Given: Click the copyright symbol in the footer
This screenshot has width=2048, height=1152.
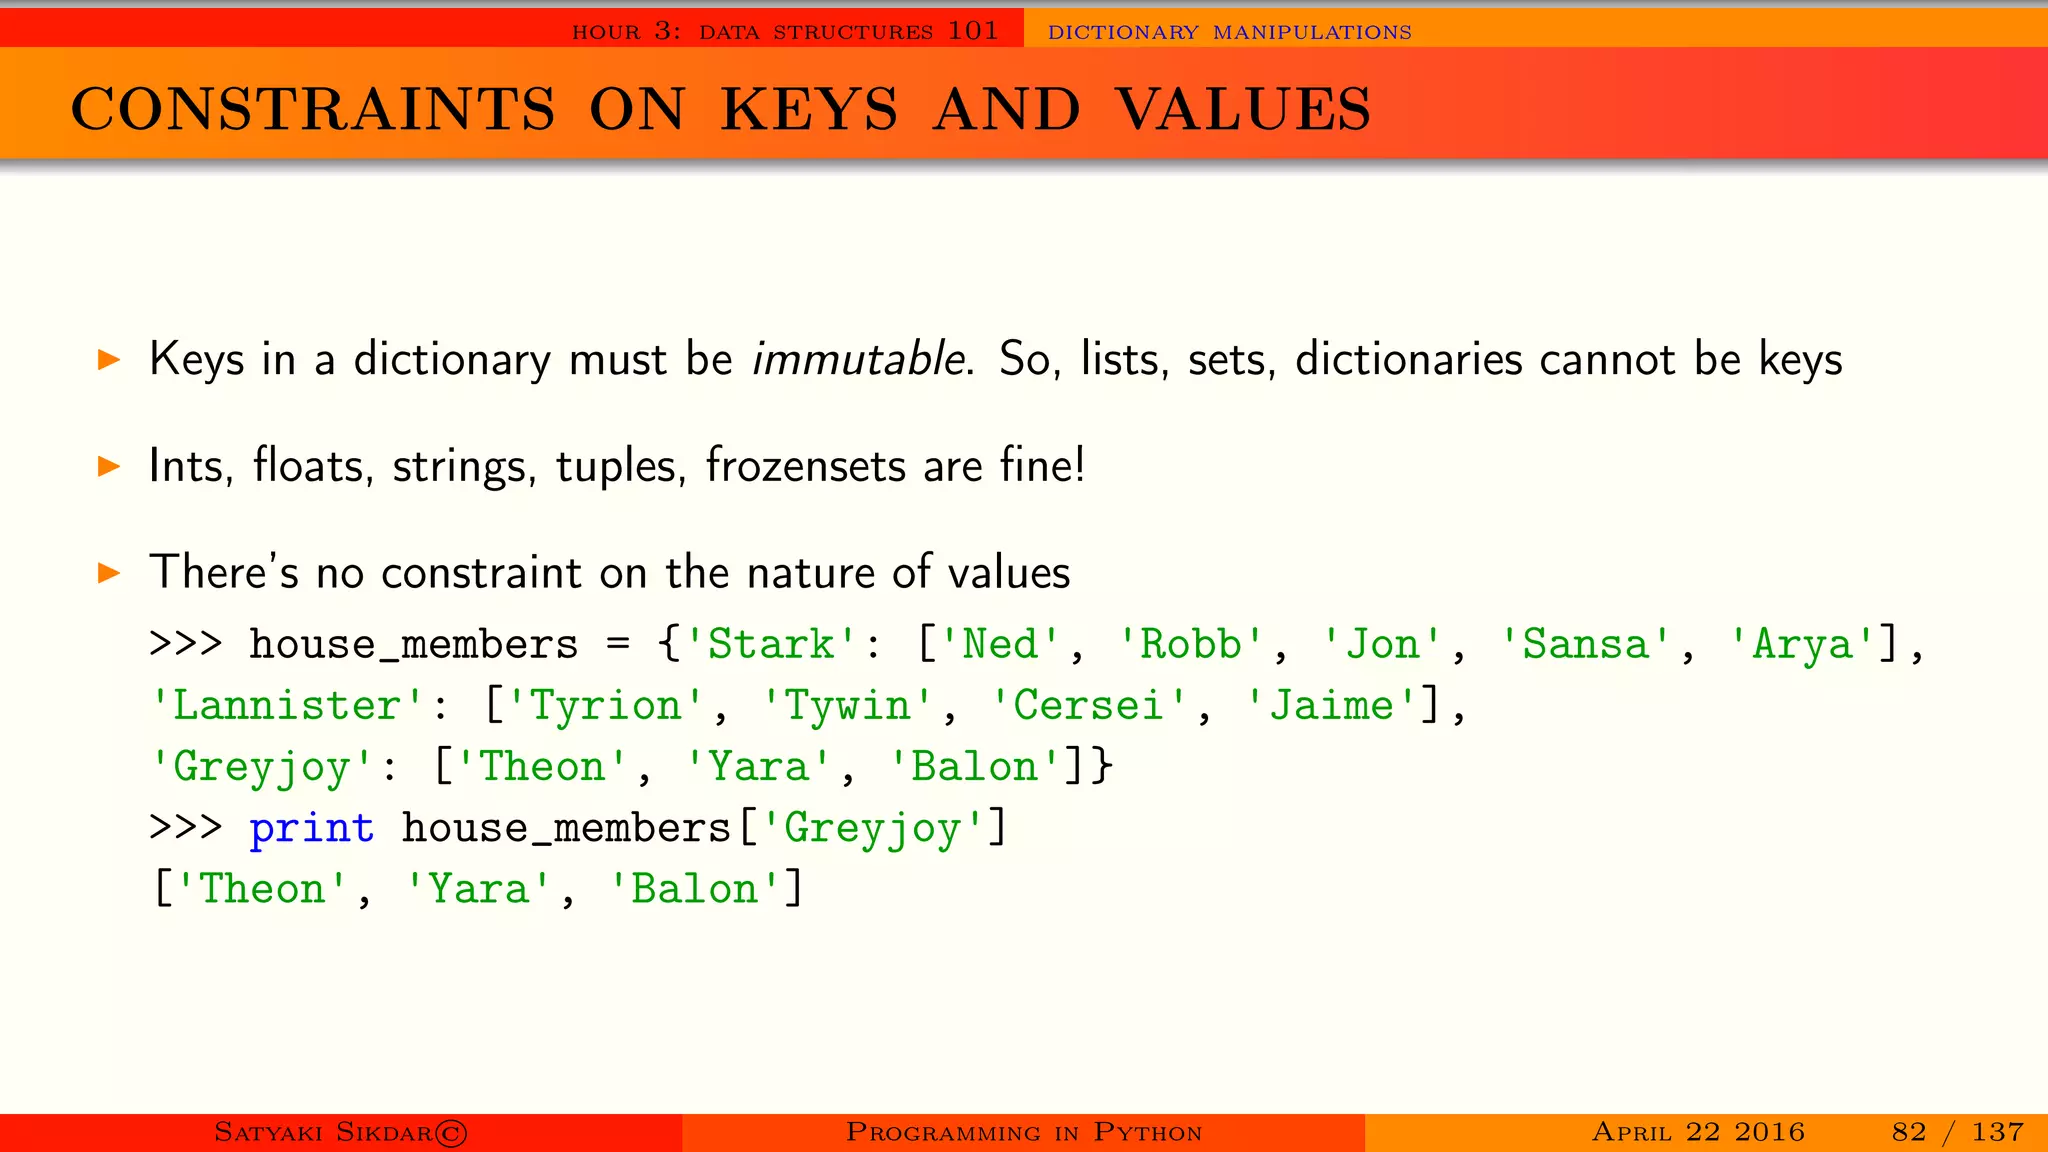Looking at the screenshot, I should click(x=451, y=1133).
